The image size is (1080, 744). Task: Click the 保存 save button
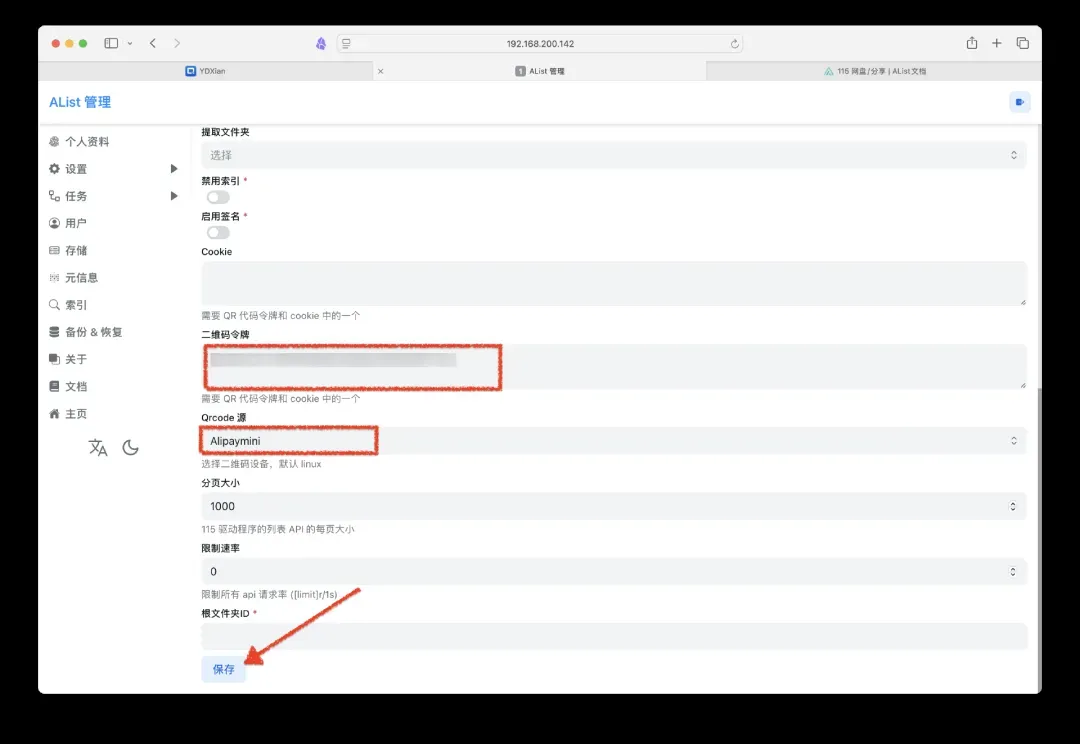pos(223,669)
